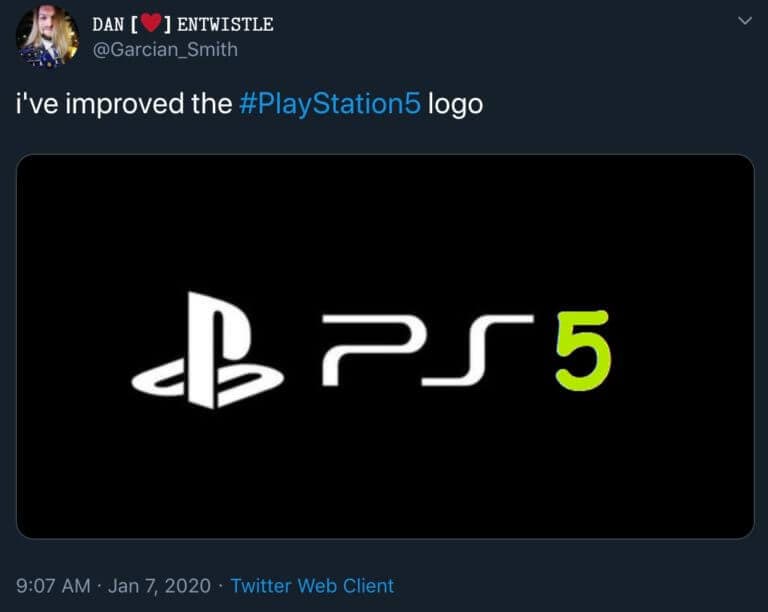Viewport: 768px width, 612px height.
Task: Click the word "logo" in tweet text
Action: point(455,104)
